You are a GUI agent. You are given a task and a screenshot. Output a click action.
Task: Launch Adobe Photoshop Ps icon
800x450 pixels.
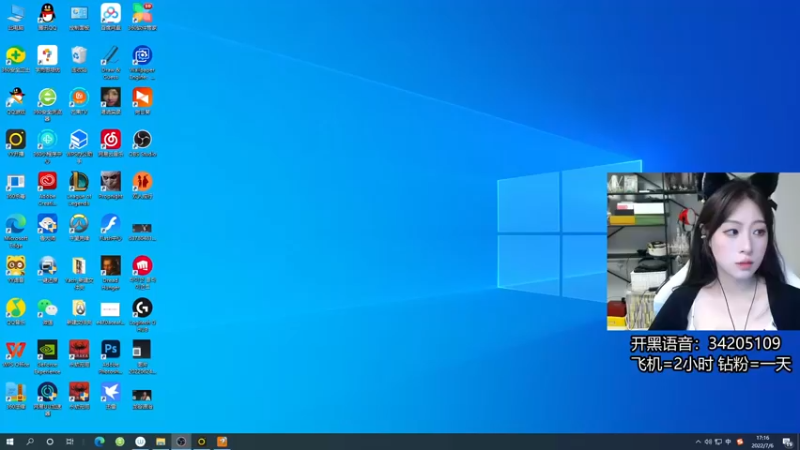(111, 357)
